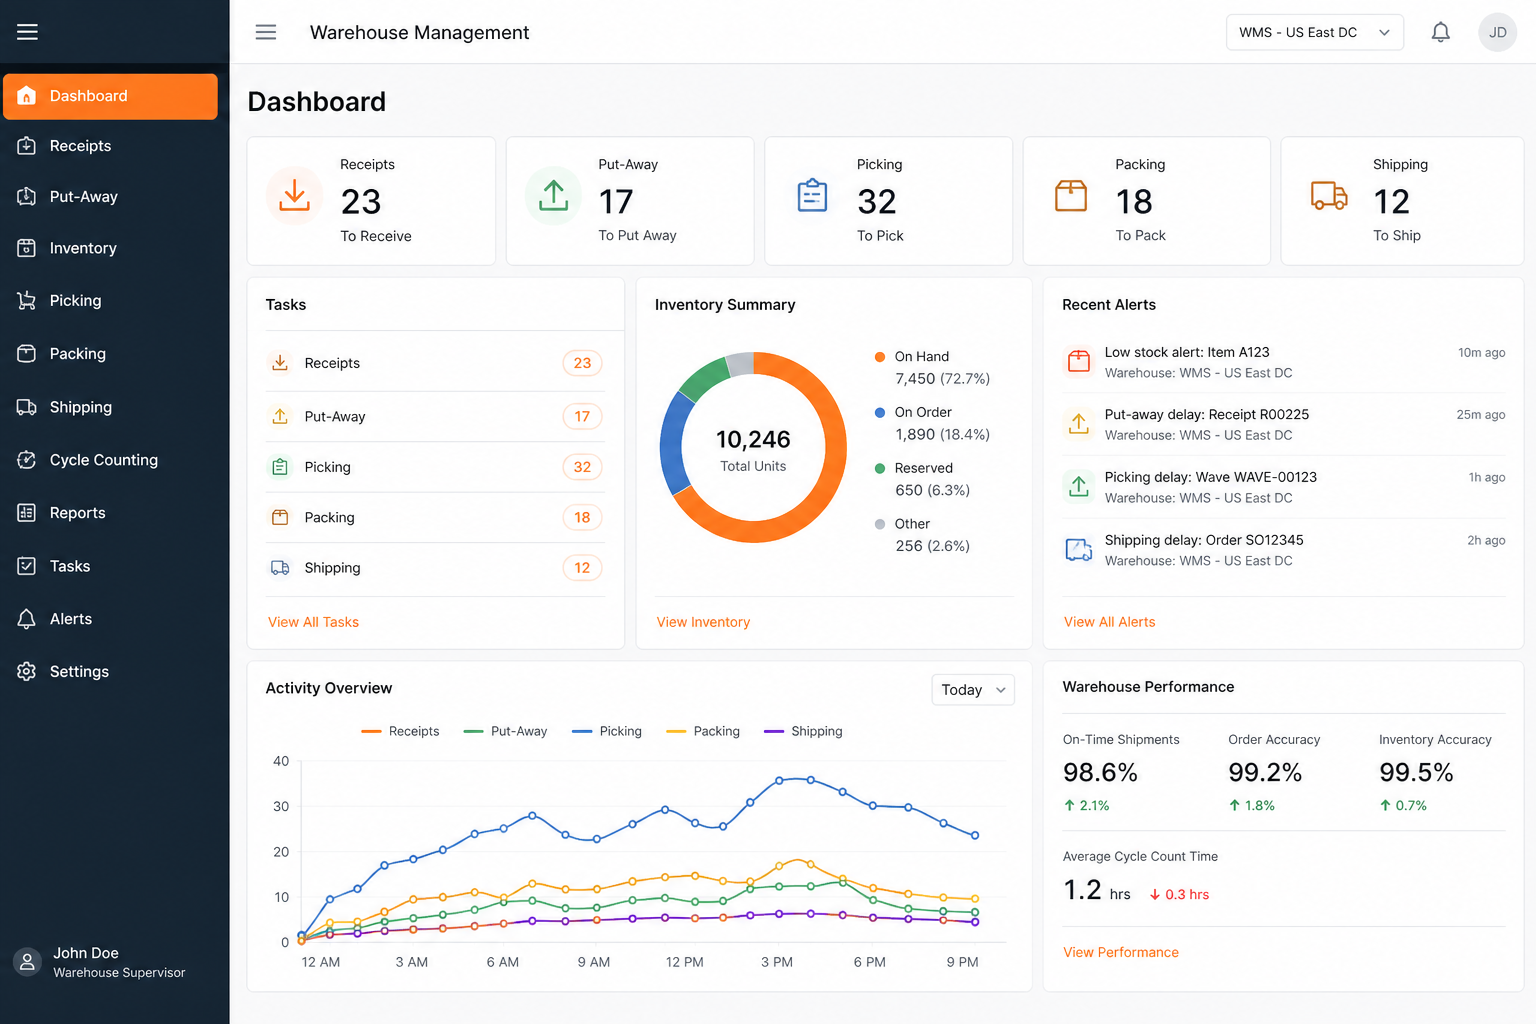Click the Picking cart icon in sidebar
Image resolution: width=1536 pixels, height=1024 pixels.
click(27, 300)
